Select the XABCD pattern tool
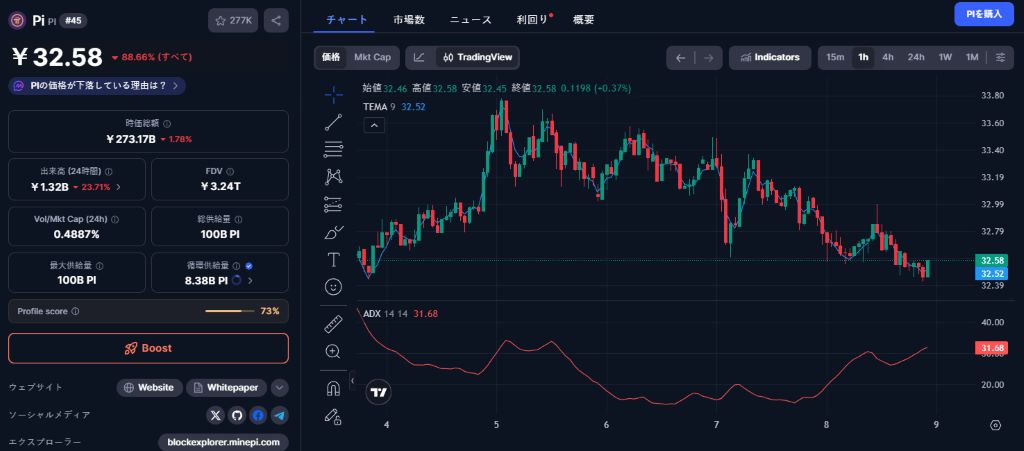Image resolution: width=1024 pixels, height=451 pixels. click(334, 176)
